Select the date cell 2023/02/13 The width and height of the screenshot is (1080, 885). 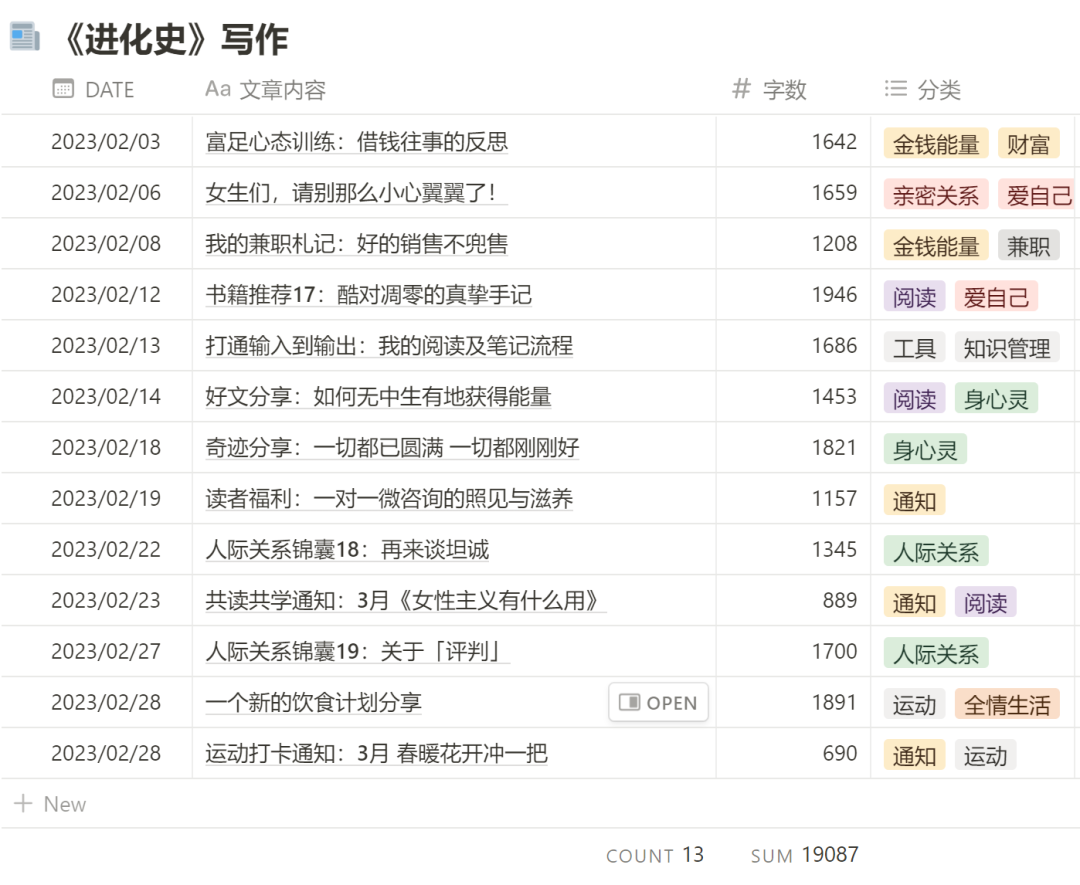click(x=106, y=346)
